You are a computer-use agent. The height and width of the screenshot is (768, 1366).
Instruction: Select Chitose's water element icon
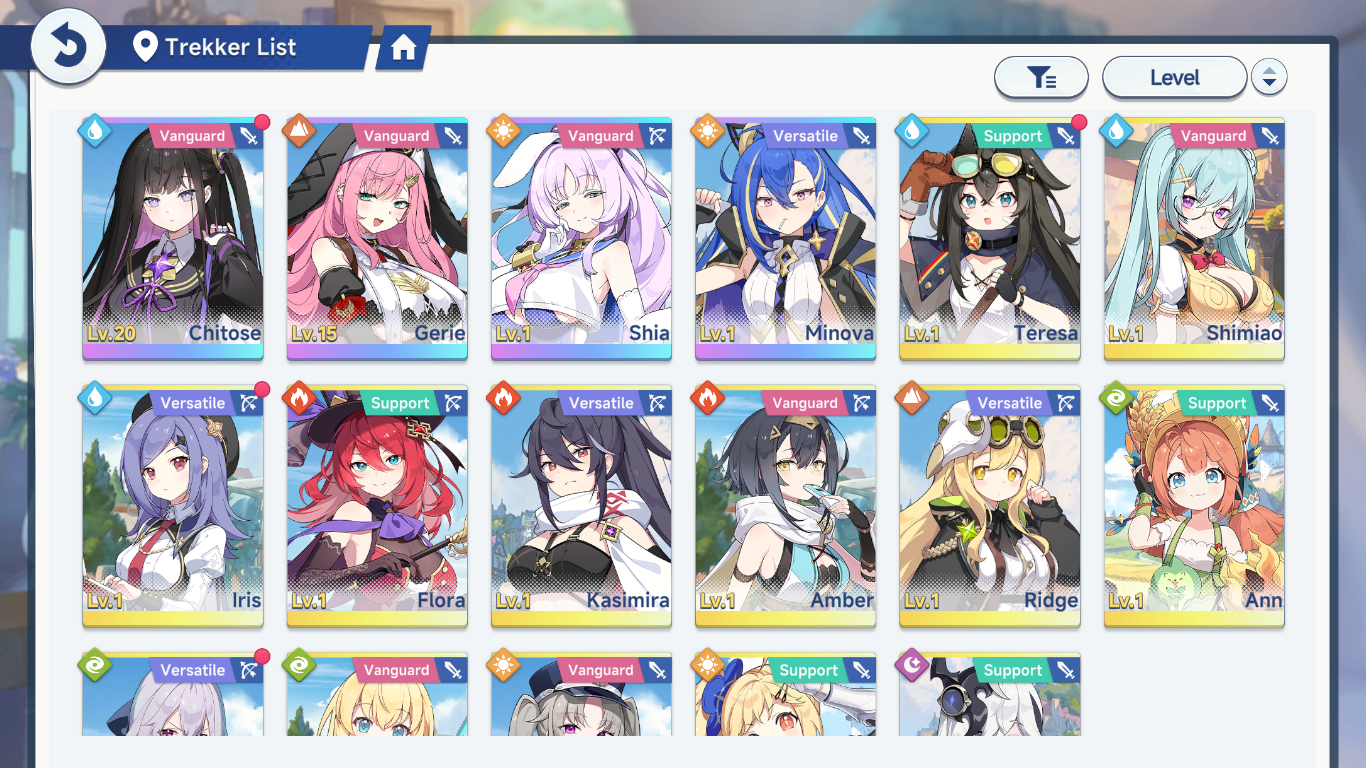[x=96, y=131]
